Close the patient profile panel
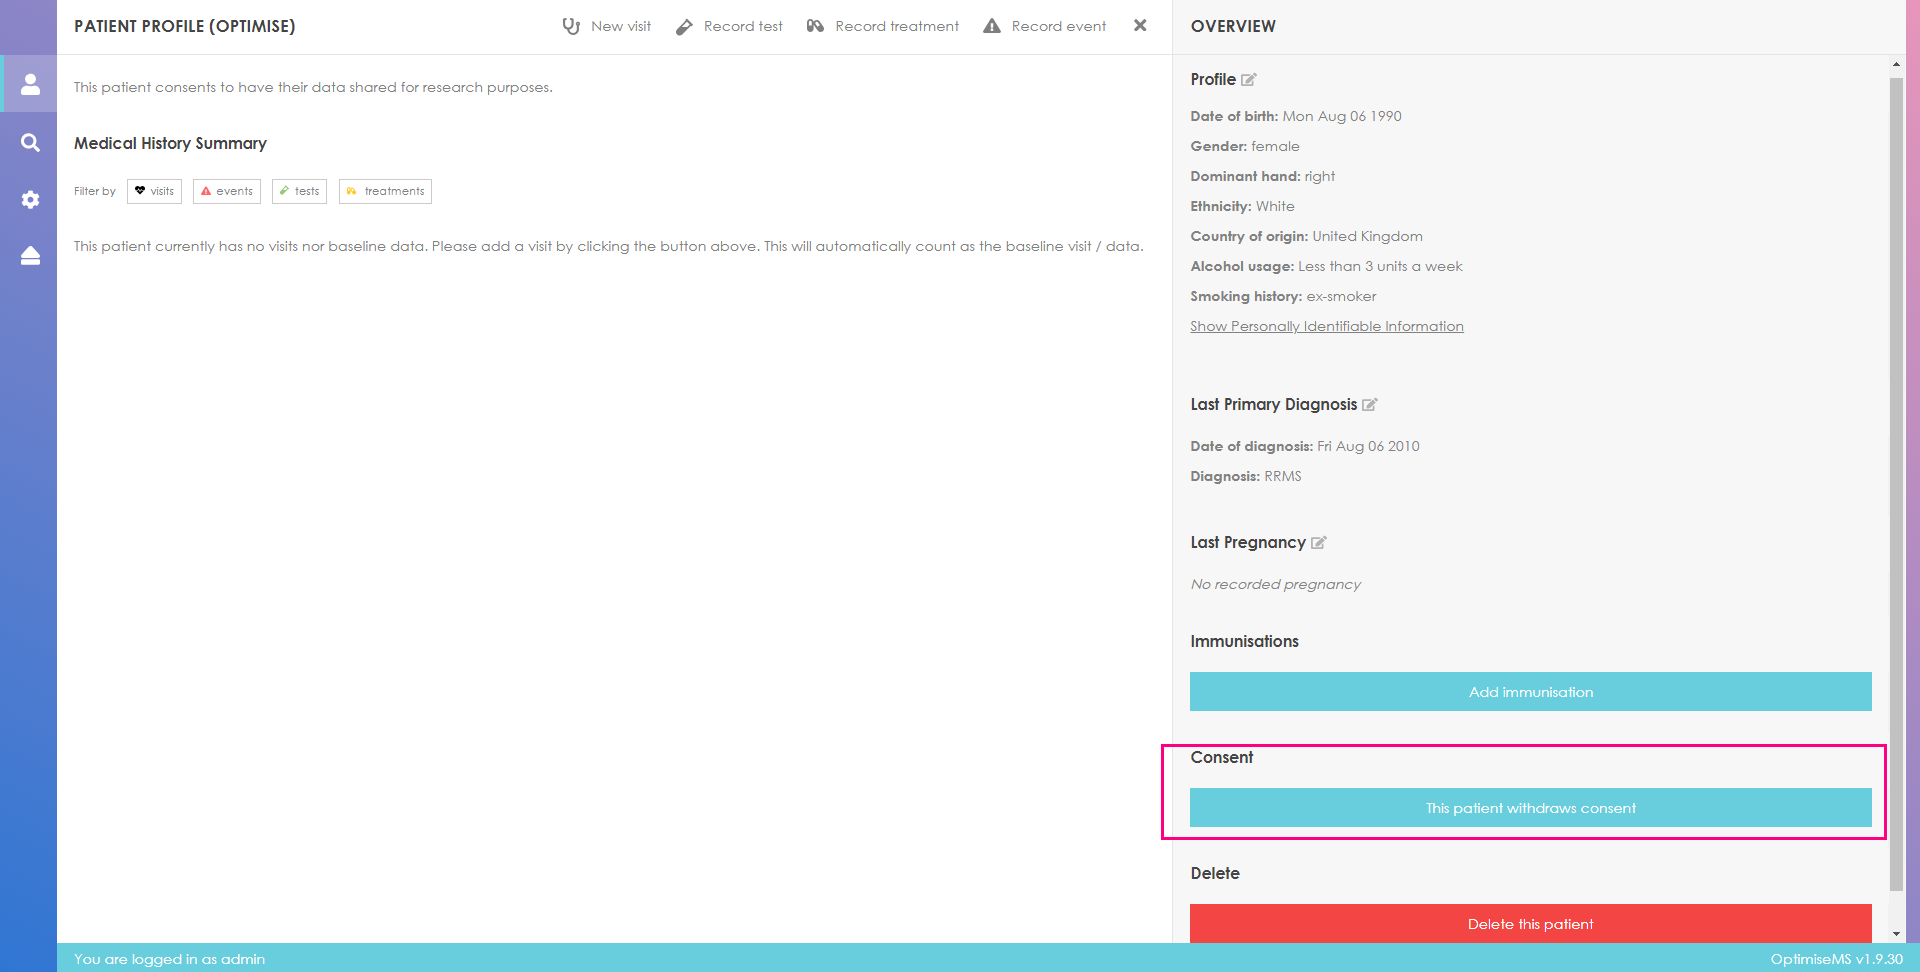This screenshot has height=972, width=1920. 1140,26
